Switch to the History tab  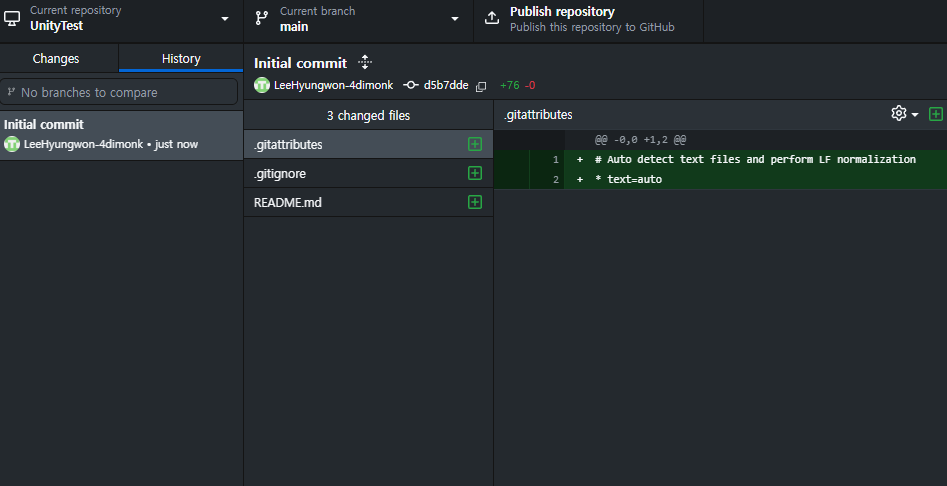(x=181, y=59)
